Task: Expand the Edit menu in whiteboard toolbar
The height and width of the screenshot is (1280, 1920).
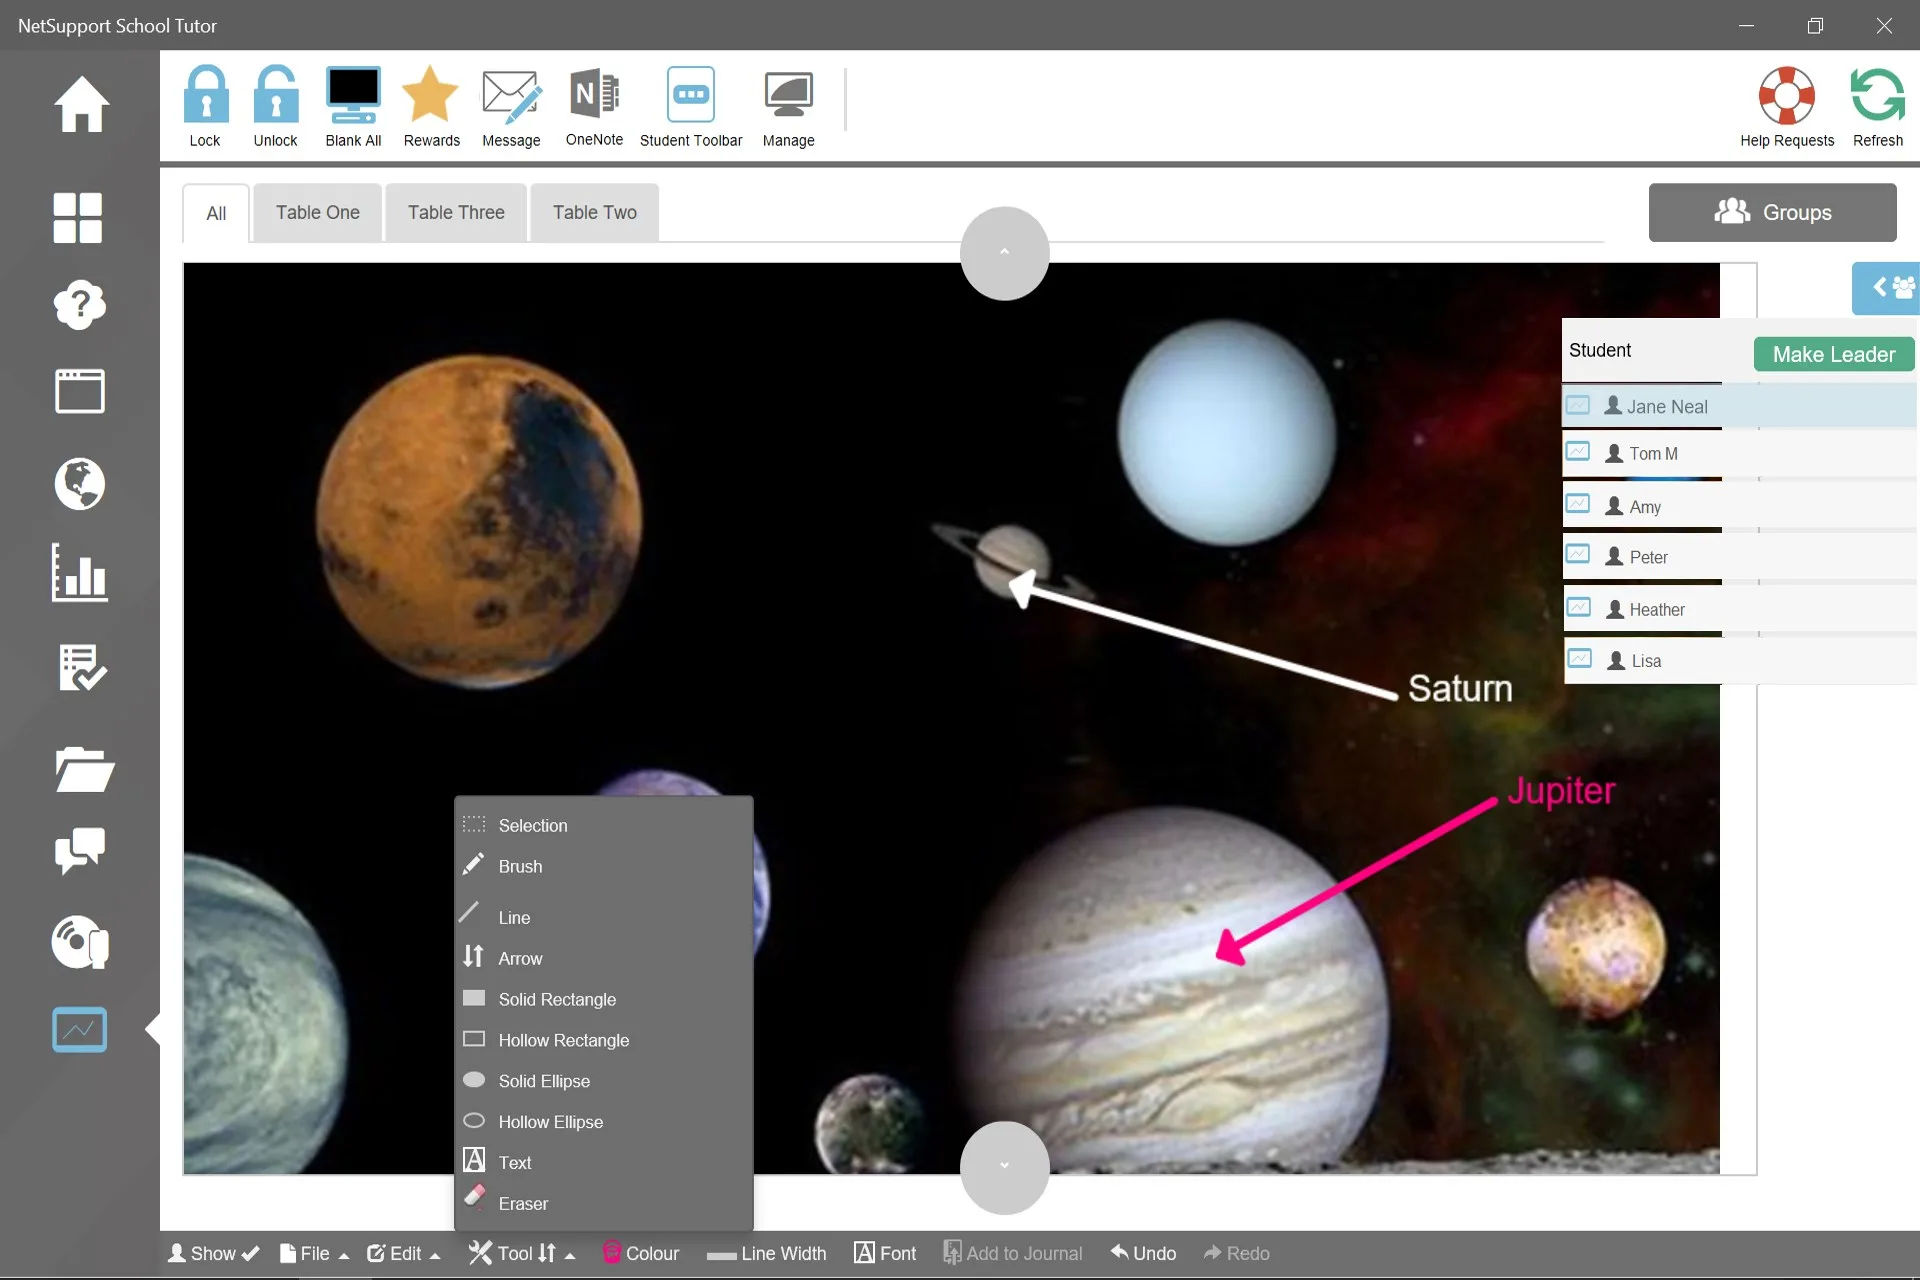Action: [x=403, y=1254]
